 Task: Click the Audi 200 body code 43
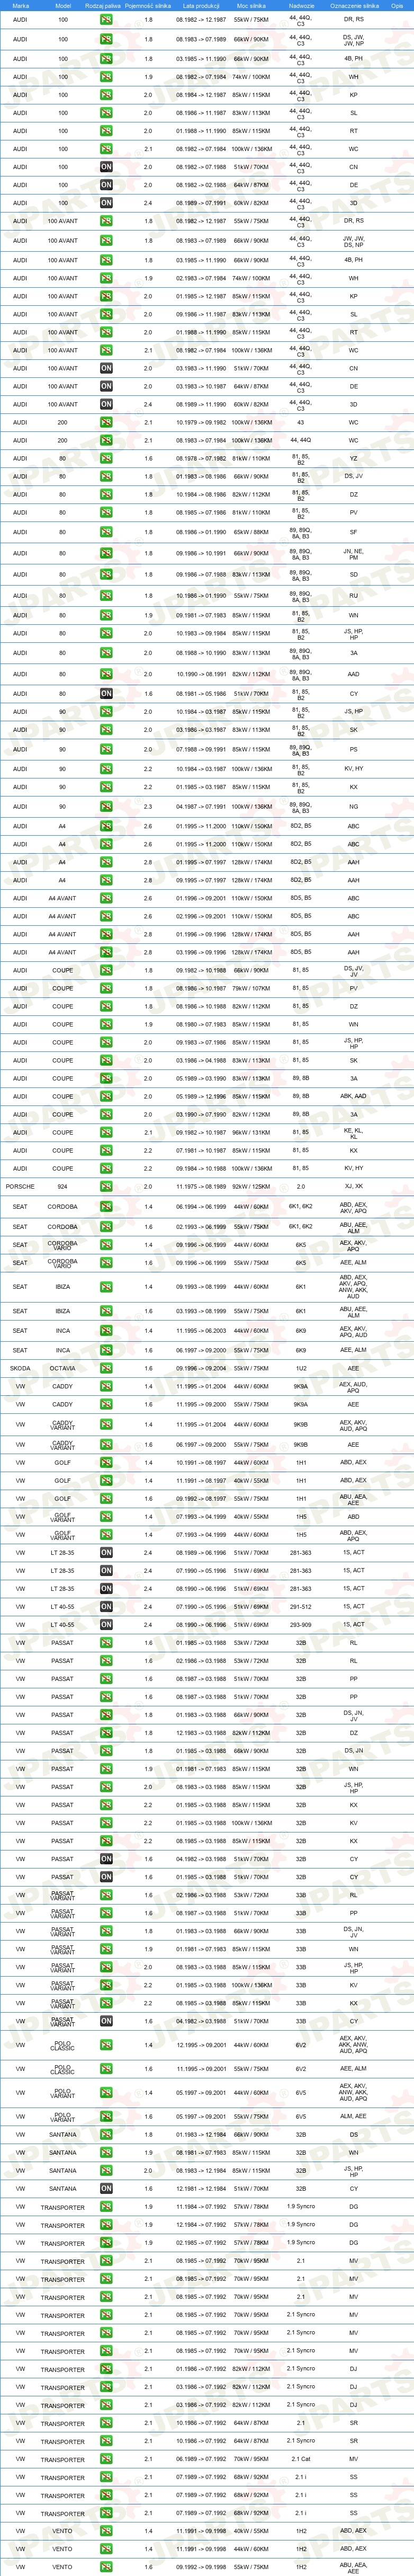click(301, 422)
